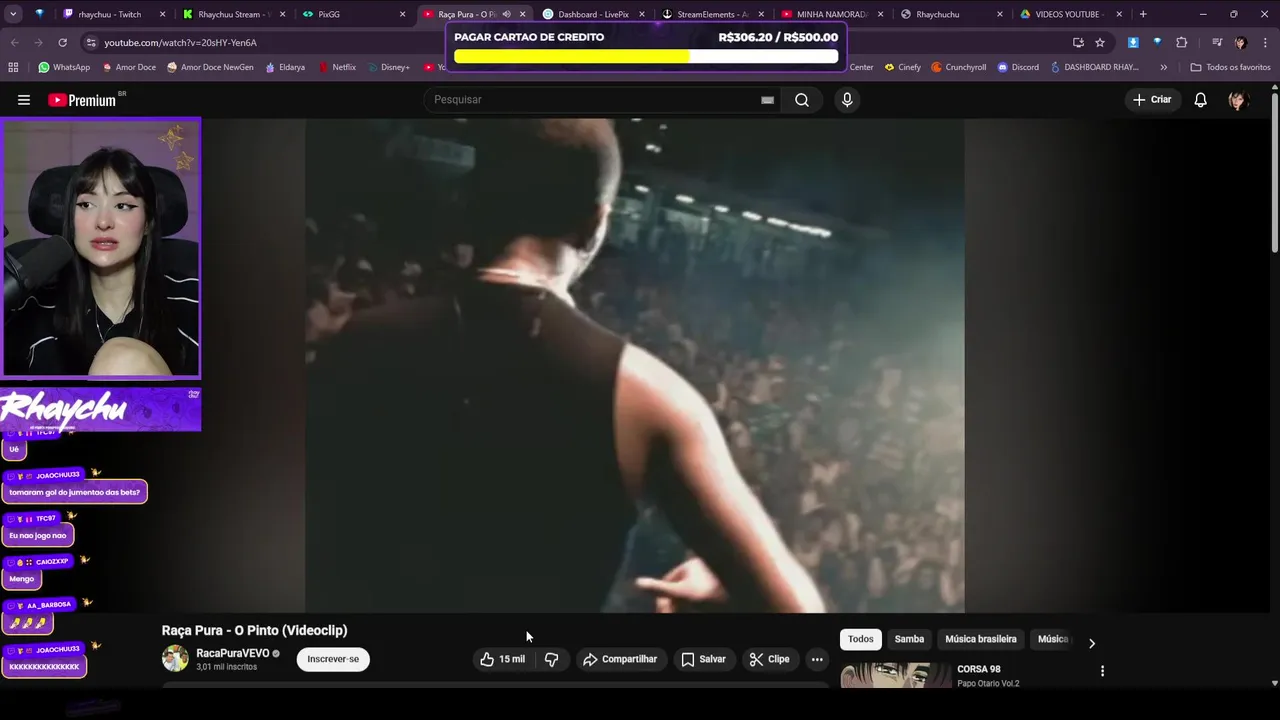Open RacaPuraVEVO channel avatar
This screenshot has height=720, width=1280.
tap(175, 658)
